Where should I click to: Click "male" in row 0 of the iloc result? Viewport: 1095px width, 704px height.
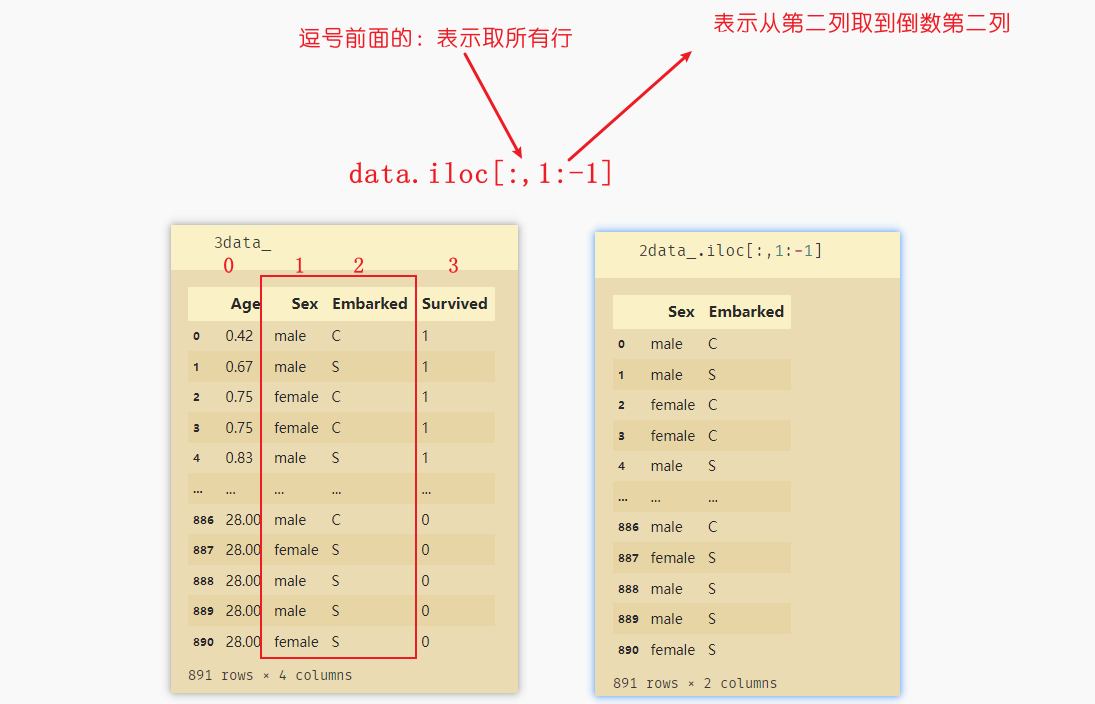(666, 344)
